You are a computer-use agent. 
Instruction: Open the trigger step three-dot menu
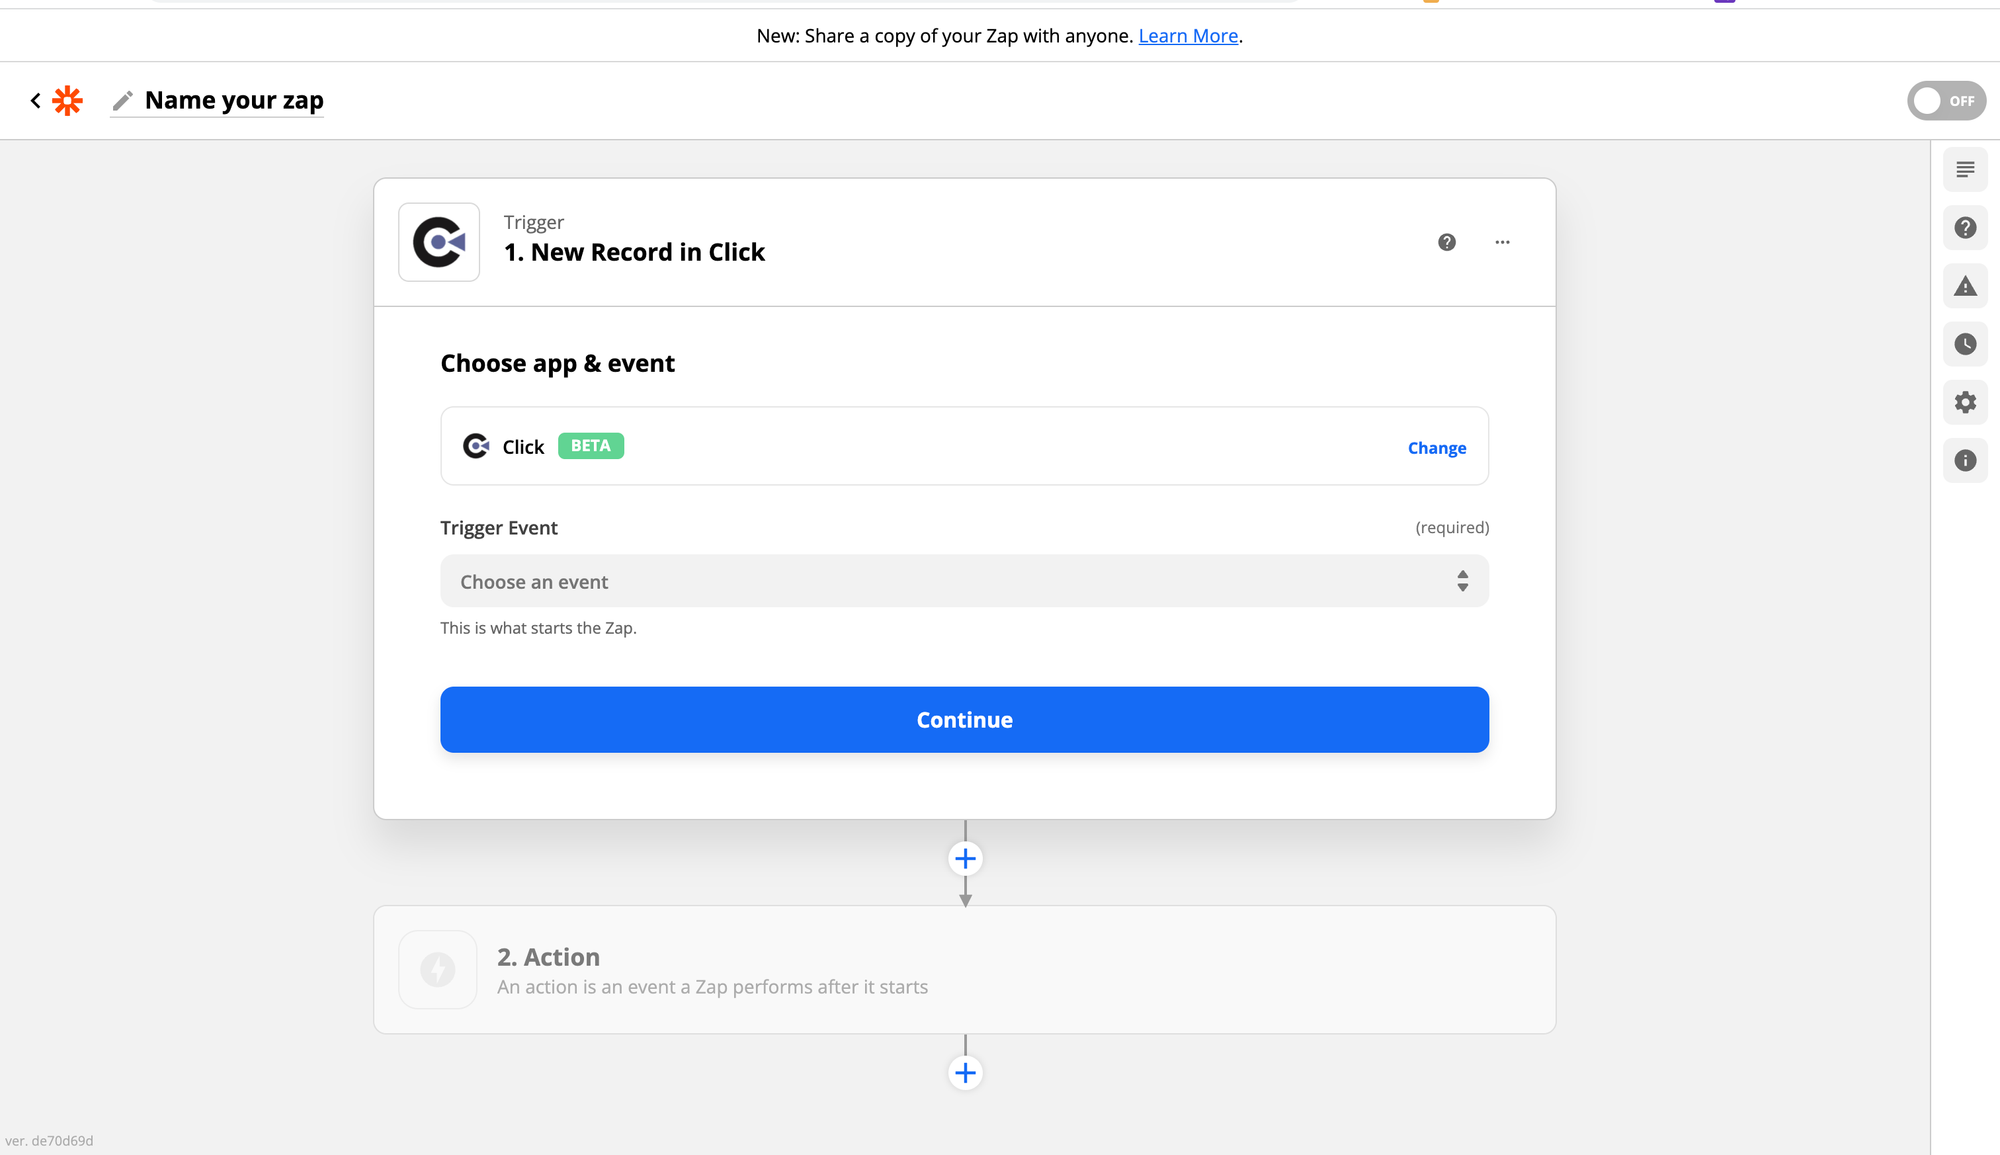coord(1502,242)
